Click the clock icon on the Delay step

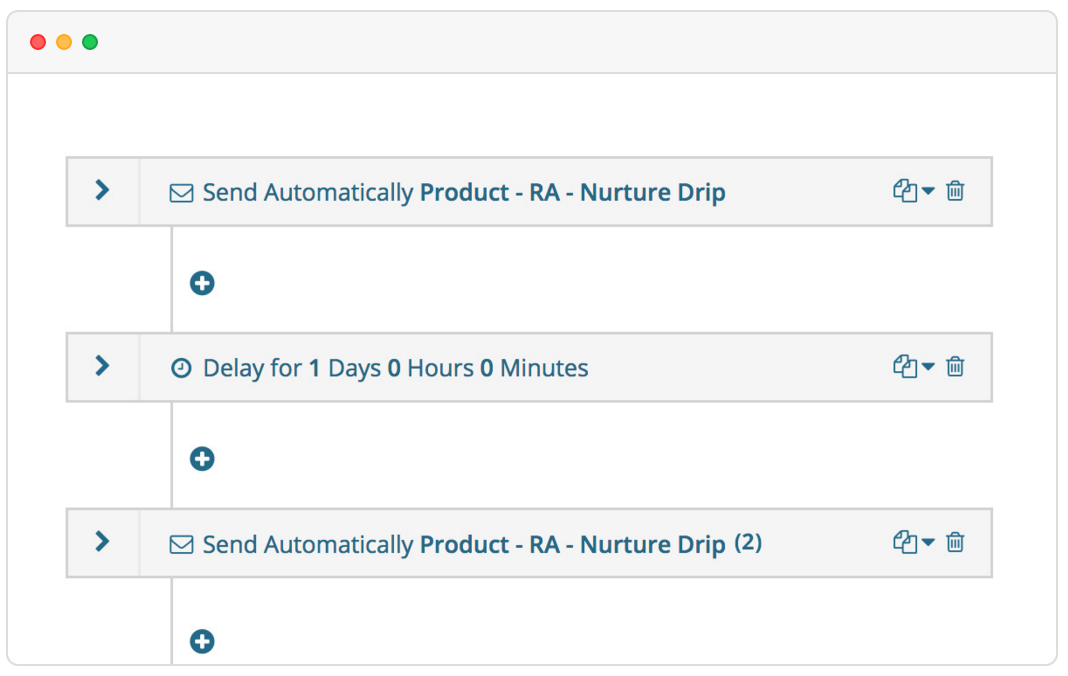tap(181, 369)
